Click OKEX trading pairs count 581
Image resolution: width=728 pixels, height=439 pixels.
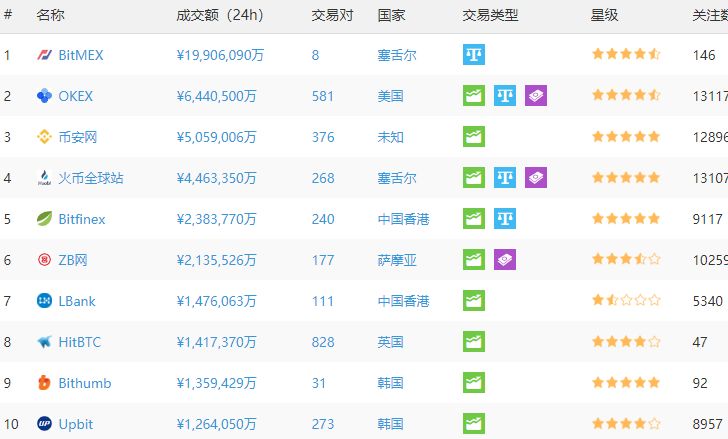coord(323,96)
